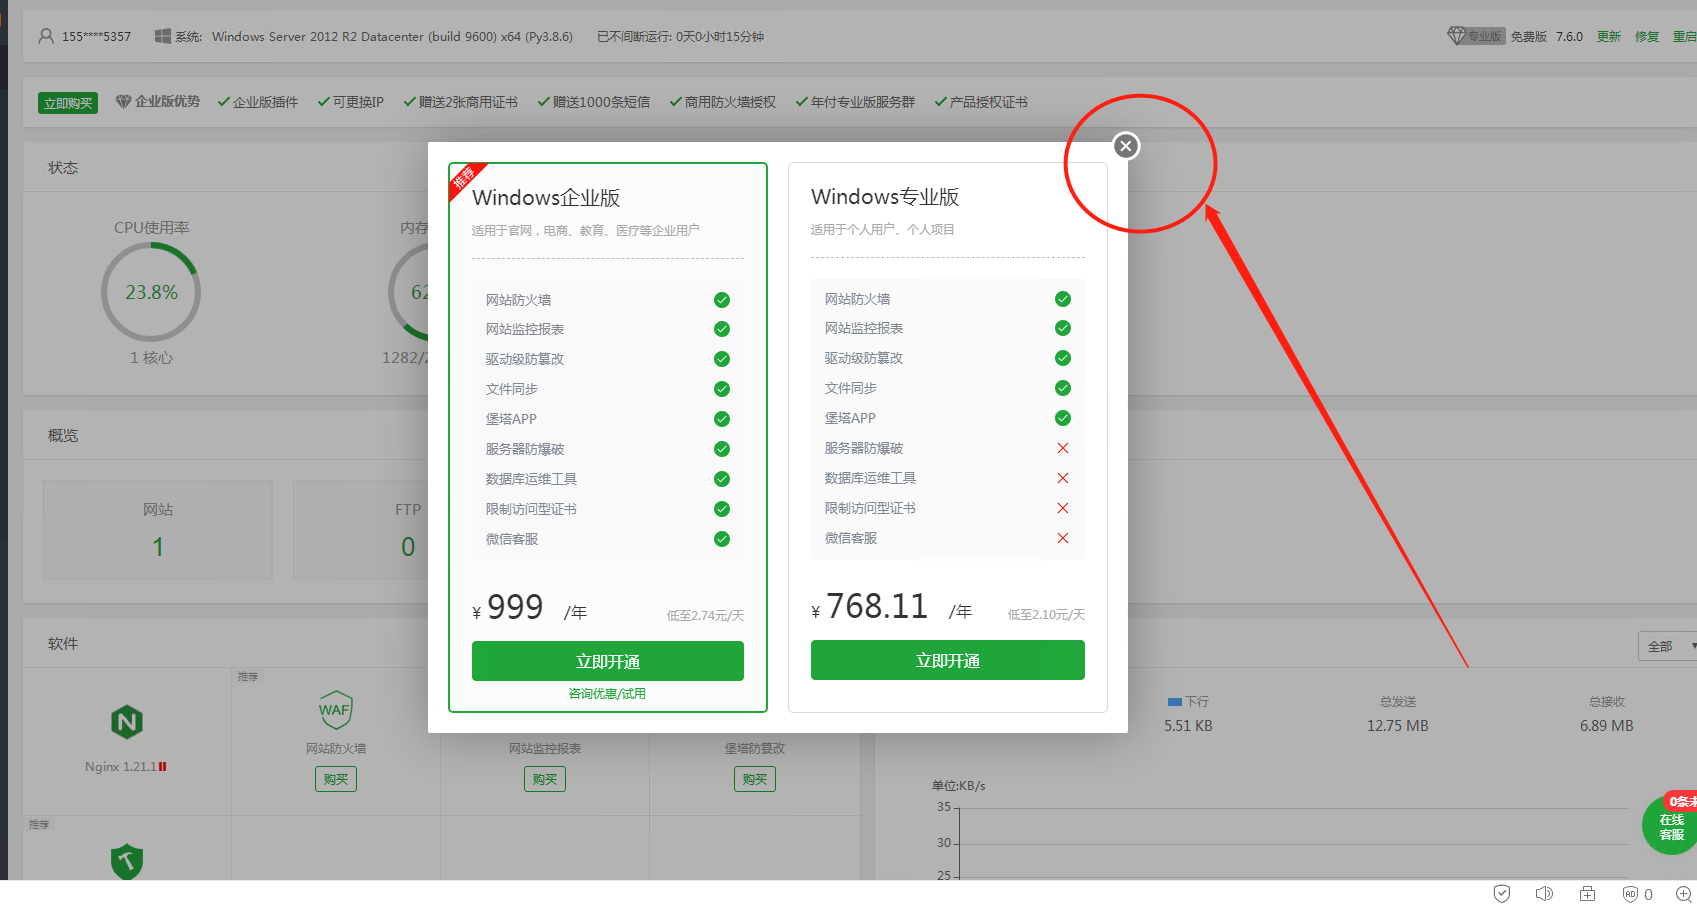
Task: Click the 总接收 6.89 MB value
Action: 1607,726
